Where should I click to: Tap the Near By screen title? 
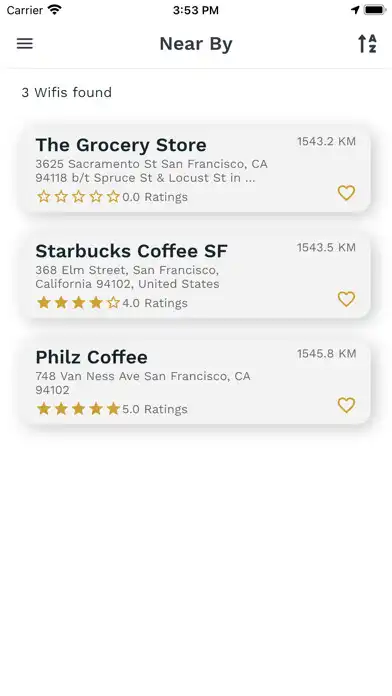196,44
